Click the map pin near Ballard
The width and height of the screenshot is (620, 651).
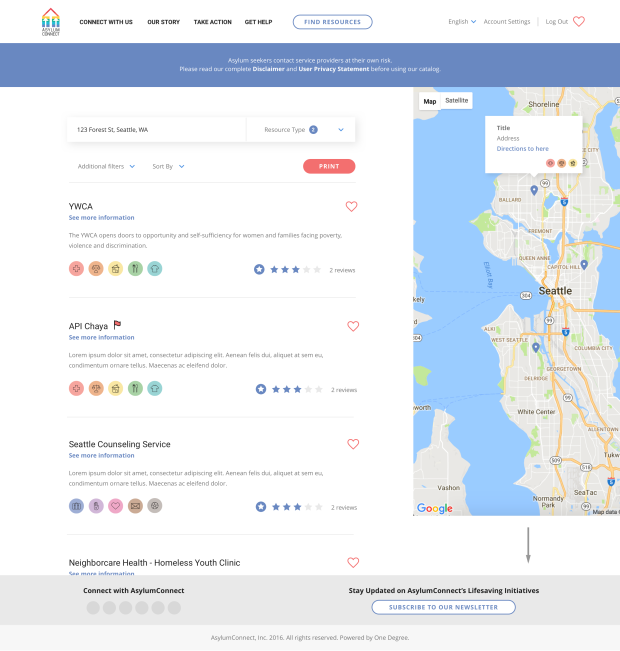coord(534,190)
